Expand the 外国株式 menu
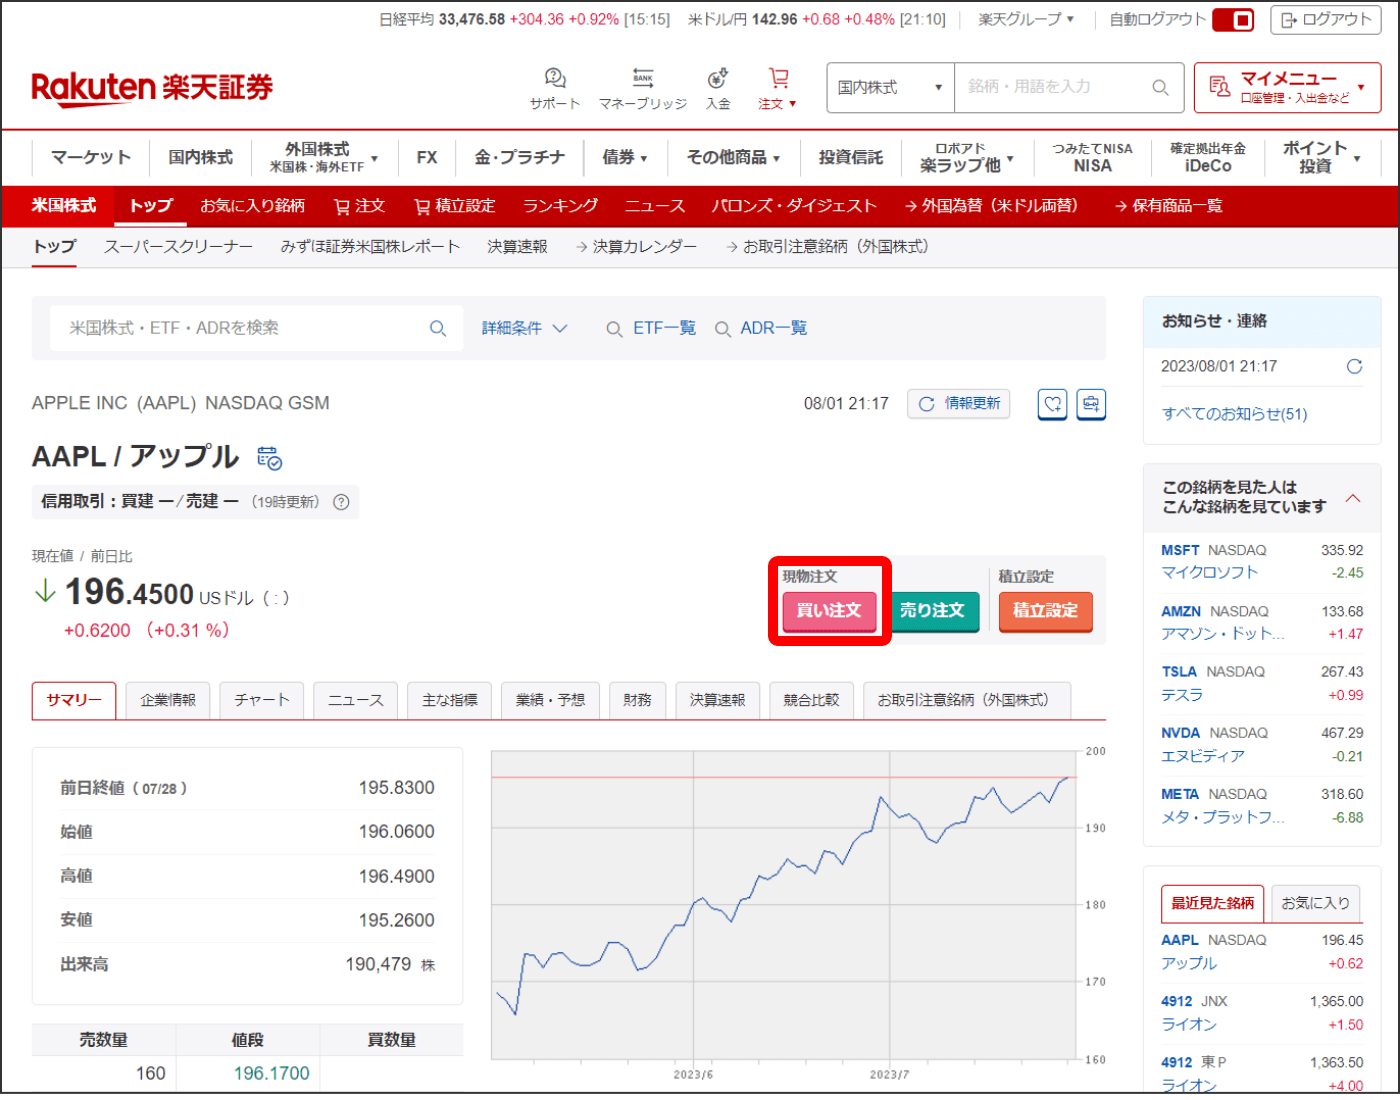 click(x=324, y=157)
